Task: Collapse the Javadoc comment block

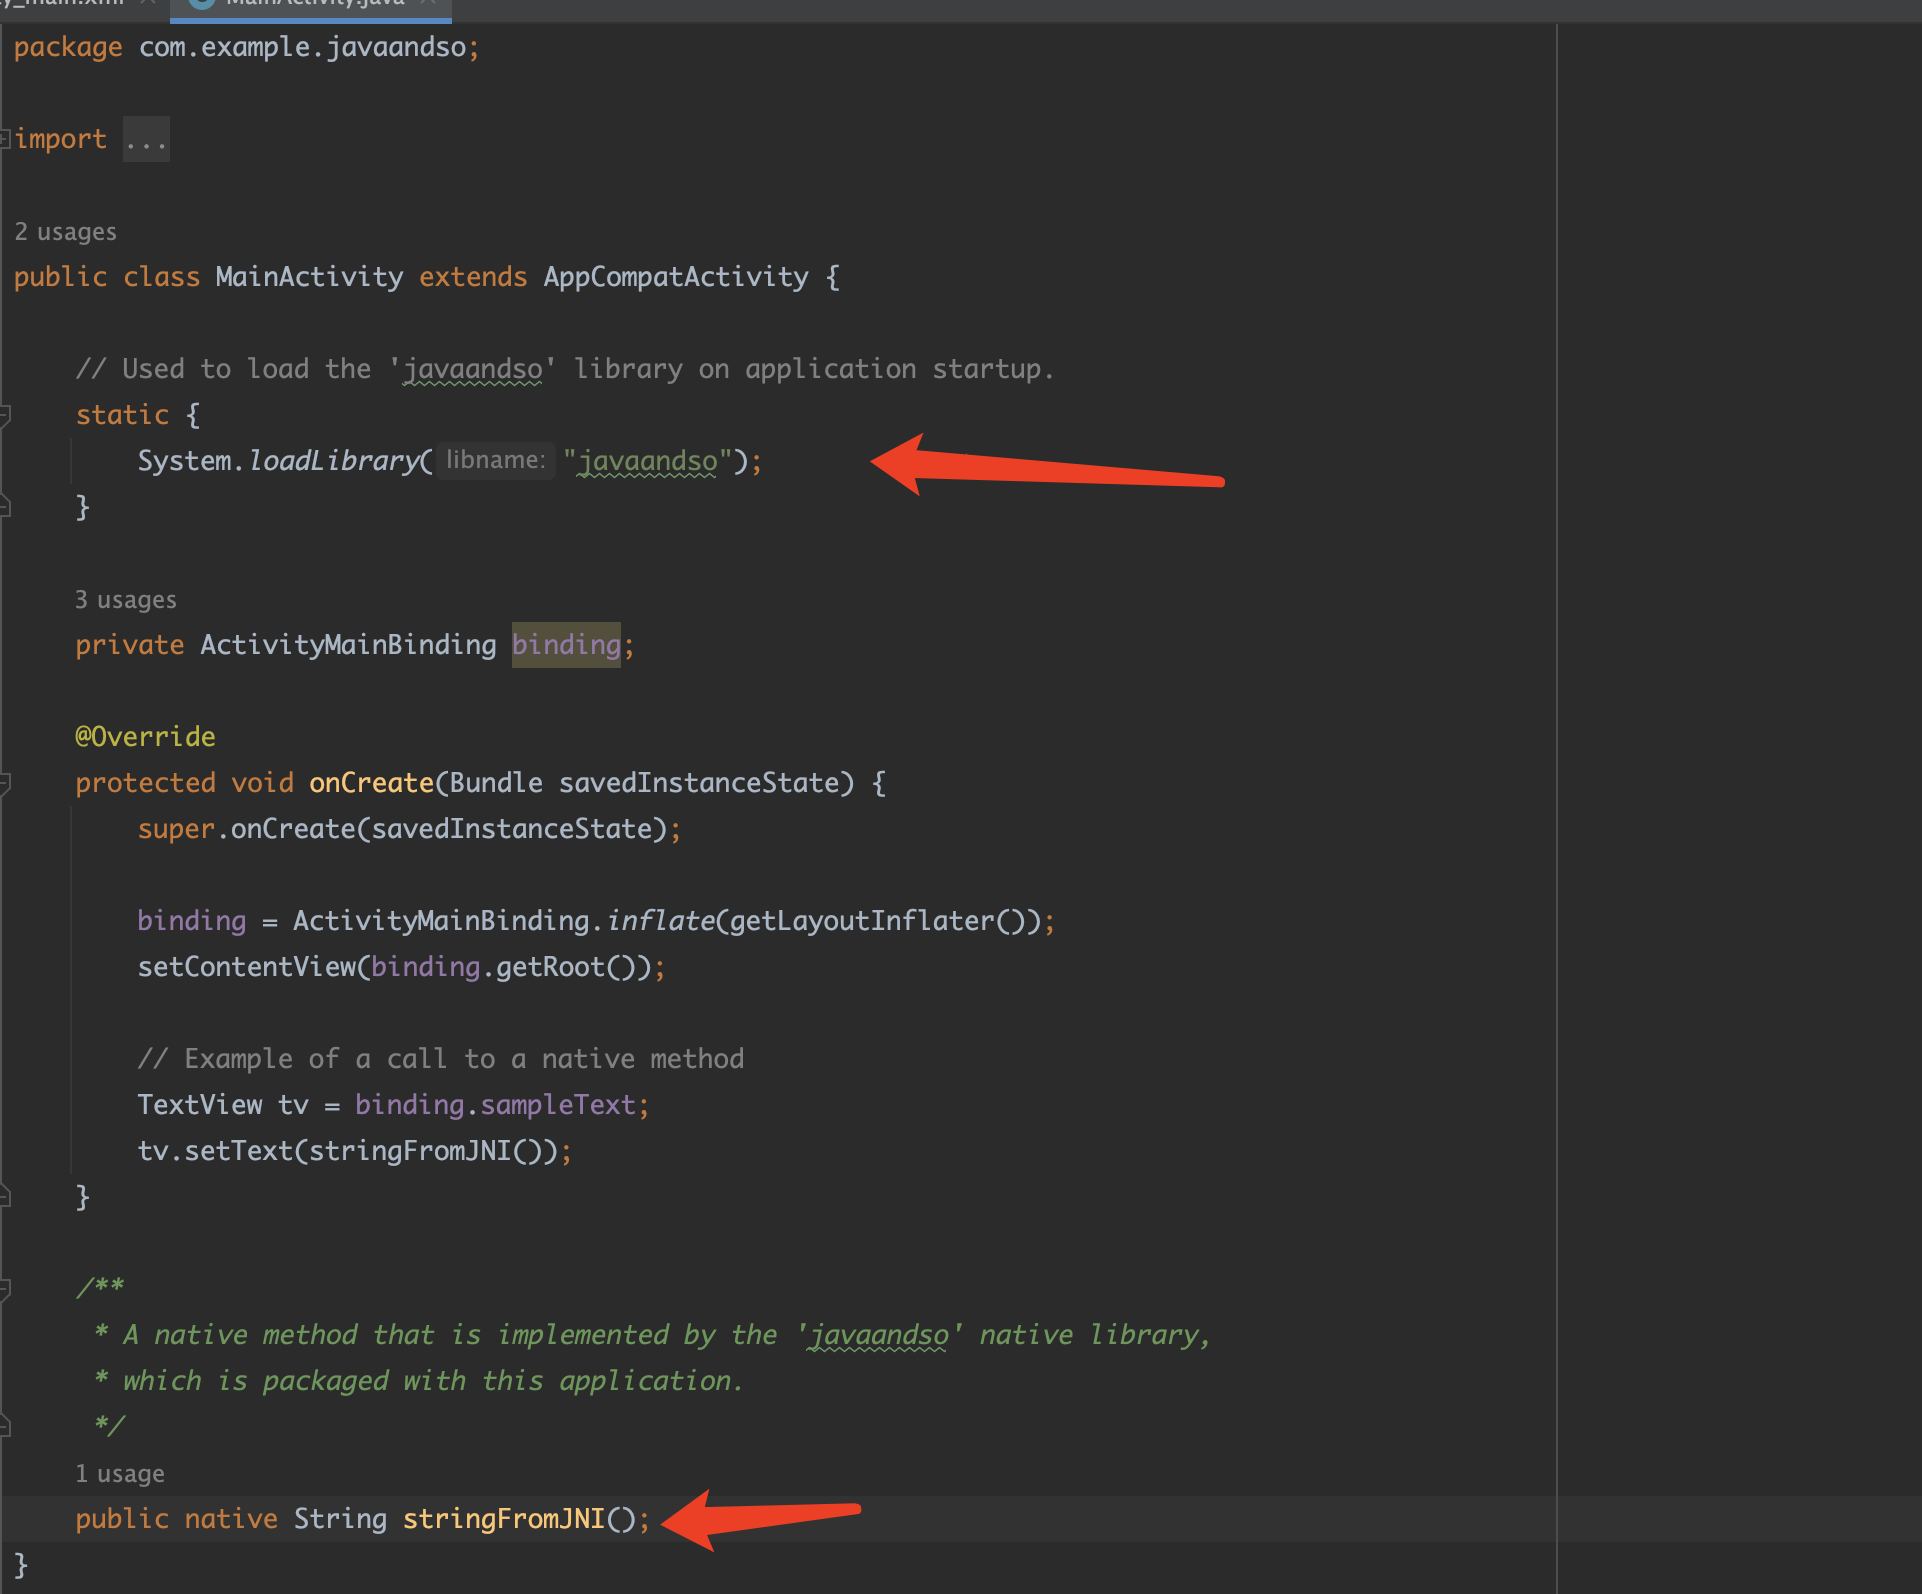Action: point(5,1288)
